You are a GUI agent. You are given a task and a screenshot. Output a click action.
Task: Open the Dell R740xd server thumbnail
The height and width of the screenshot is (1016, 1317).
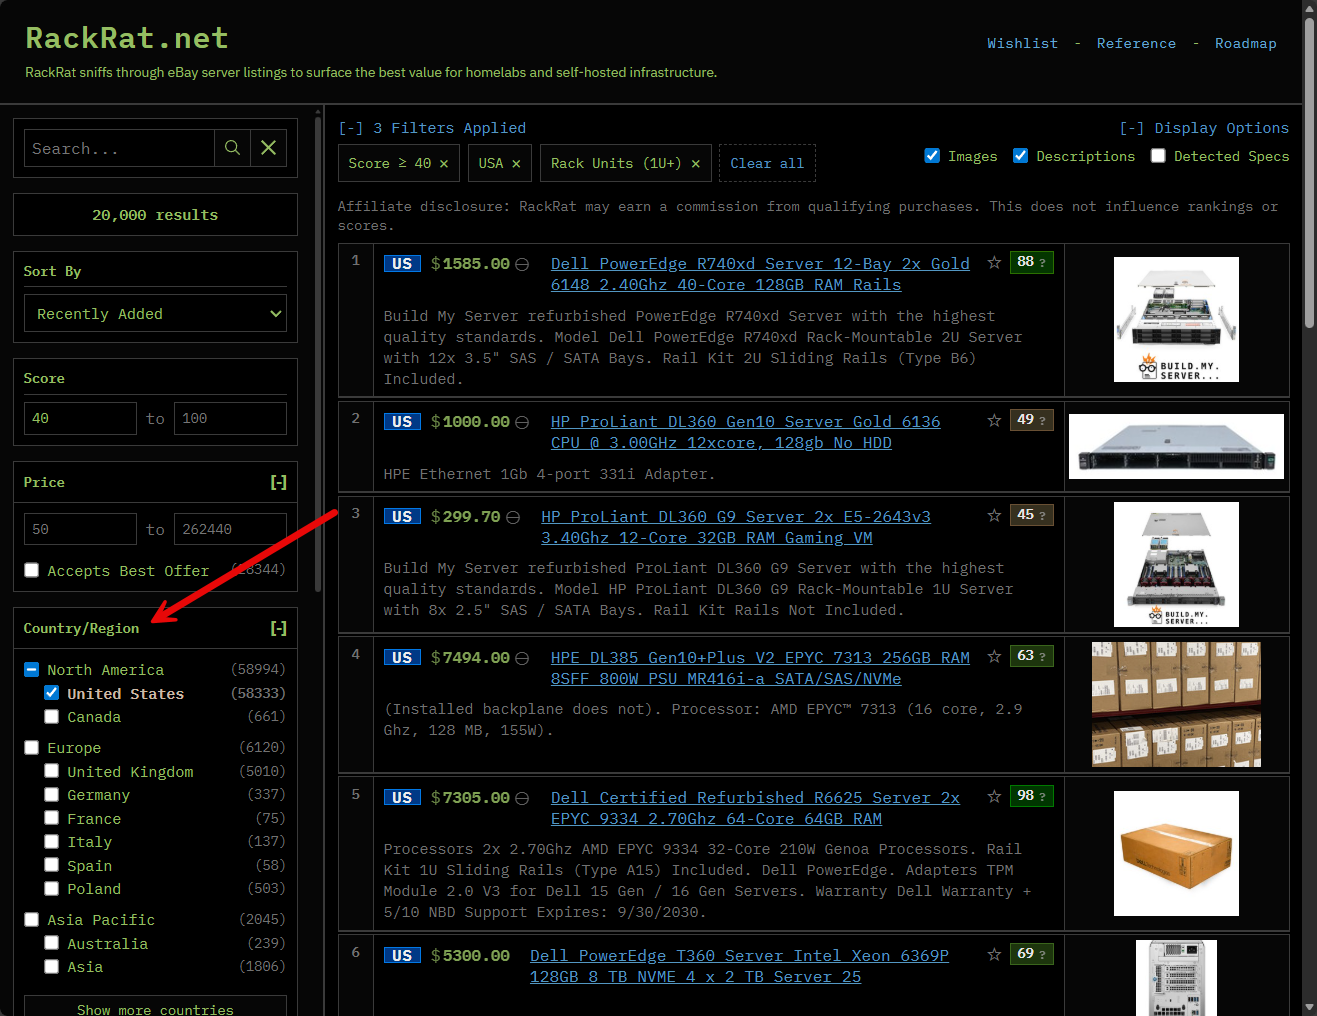[1176, 319]
